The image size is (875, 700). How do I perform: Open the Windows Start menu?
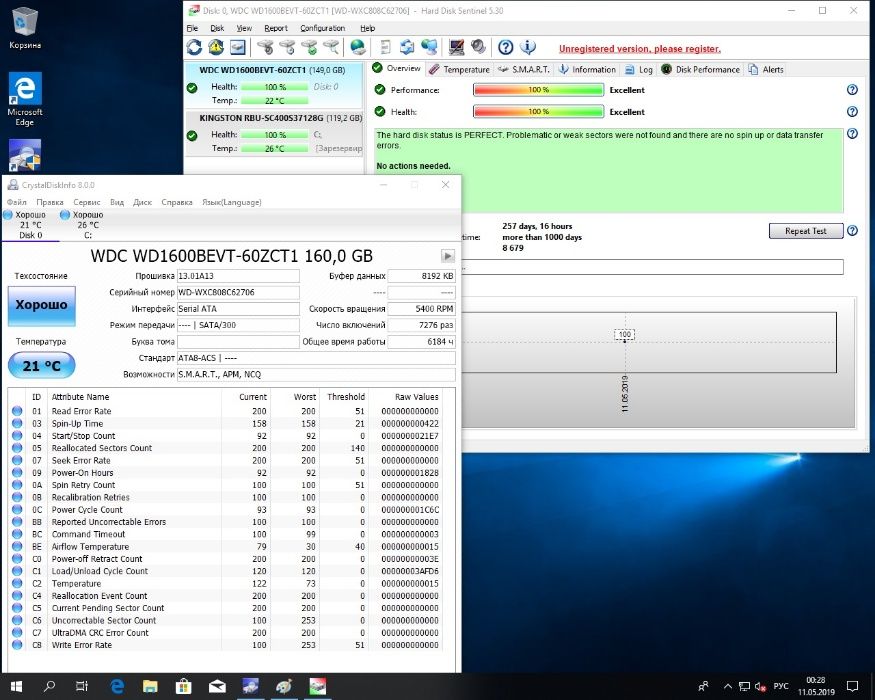16,686
